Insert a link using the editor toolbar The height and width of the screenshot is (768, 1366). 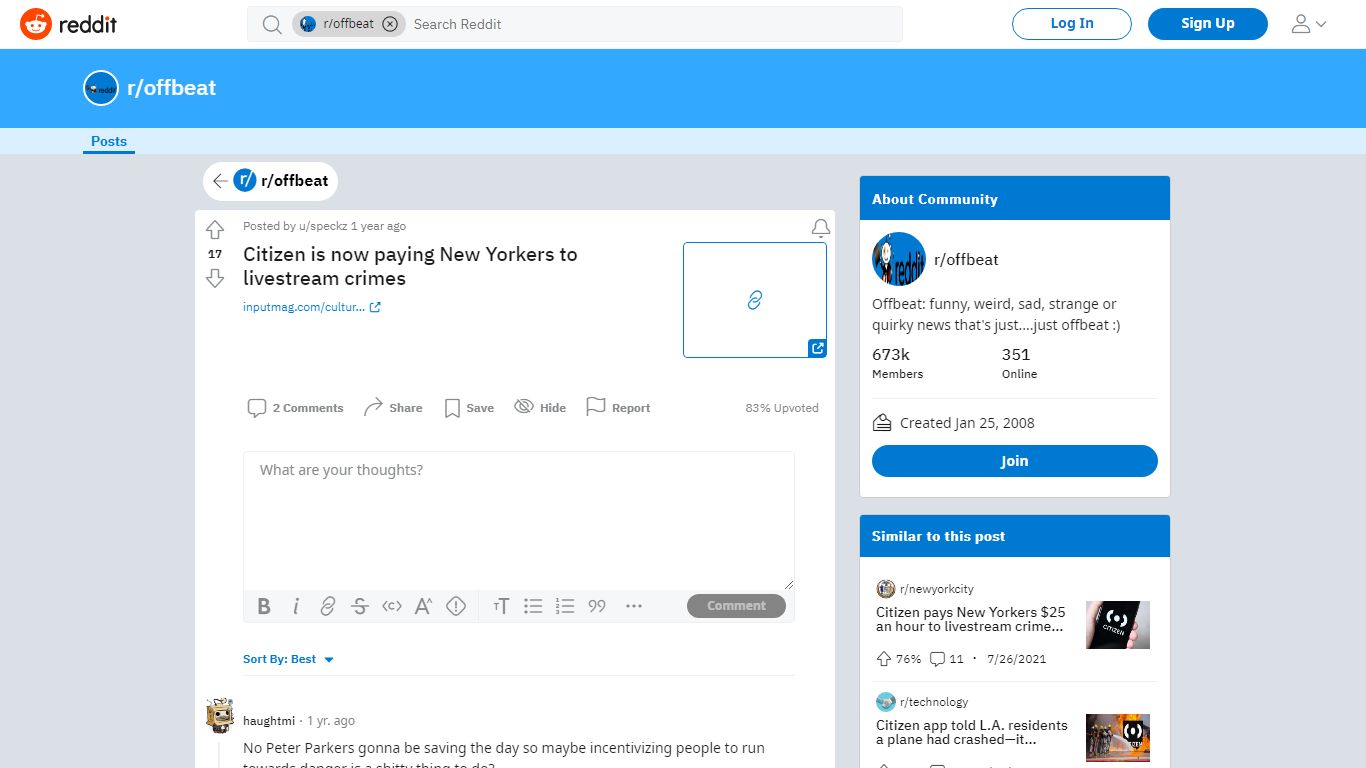(x=328, y=606)
